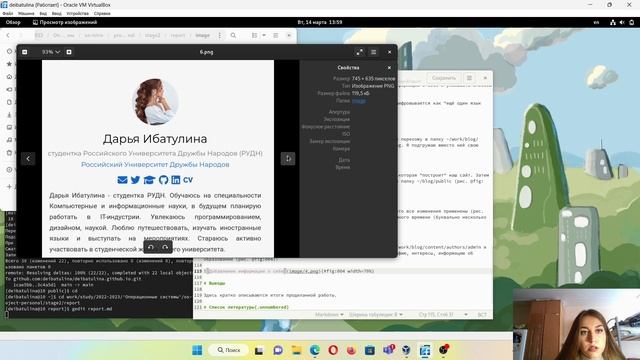Open the Markdown language dropdown in gedit

329,315
